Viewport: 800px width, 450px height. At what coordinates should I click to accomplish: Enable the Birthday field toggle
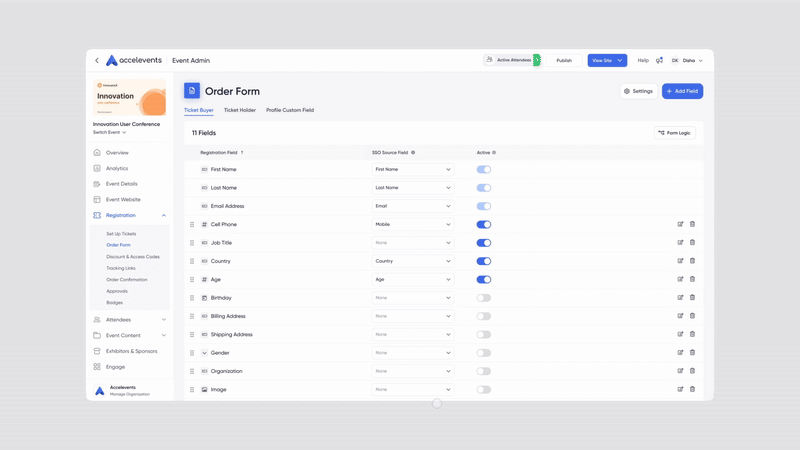(x=484, y=298)
